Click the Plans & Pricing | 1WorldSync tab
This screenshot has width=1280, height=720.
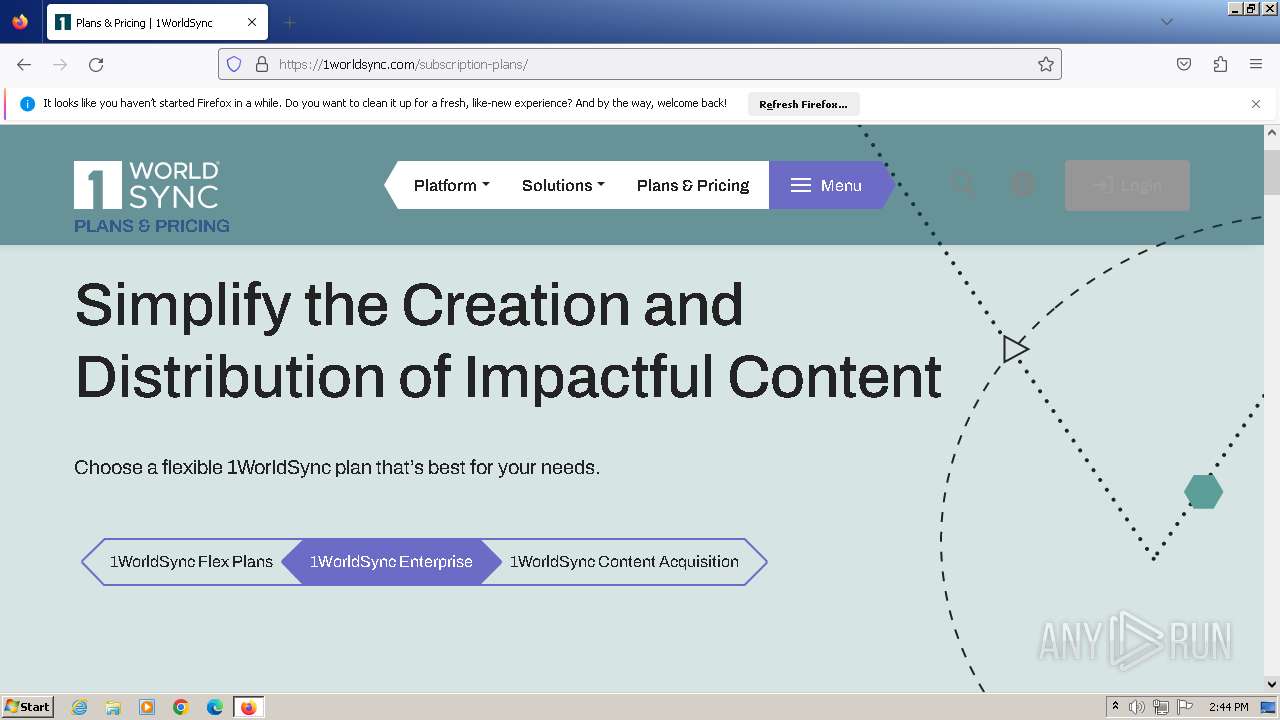[155, 22]
